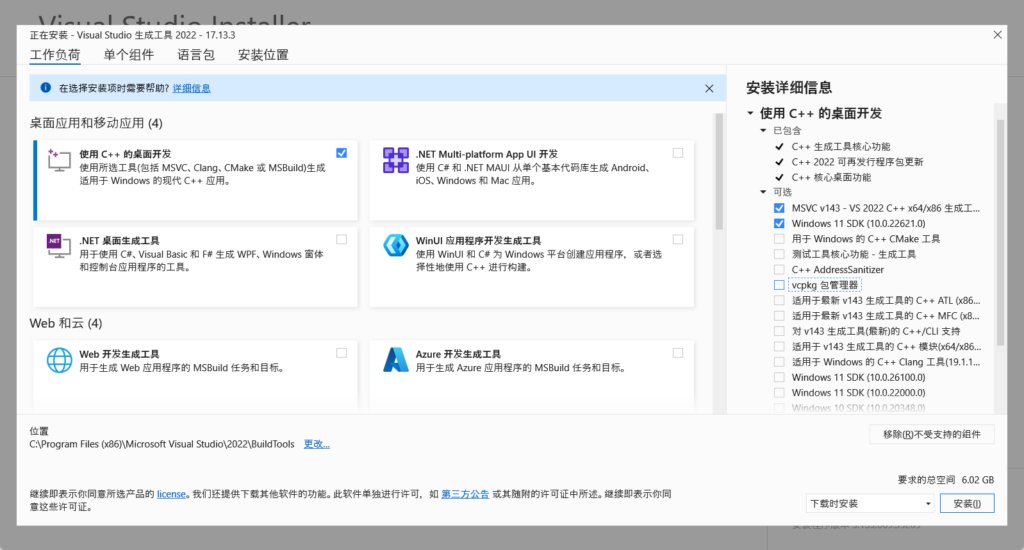The image size is (1024, 550).
Task: Click the Web development build tools globe icon
Action: (60, 360)
